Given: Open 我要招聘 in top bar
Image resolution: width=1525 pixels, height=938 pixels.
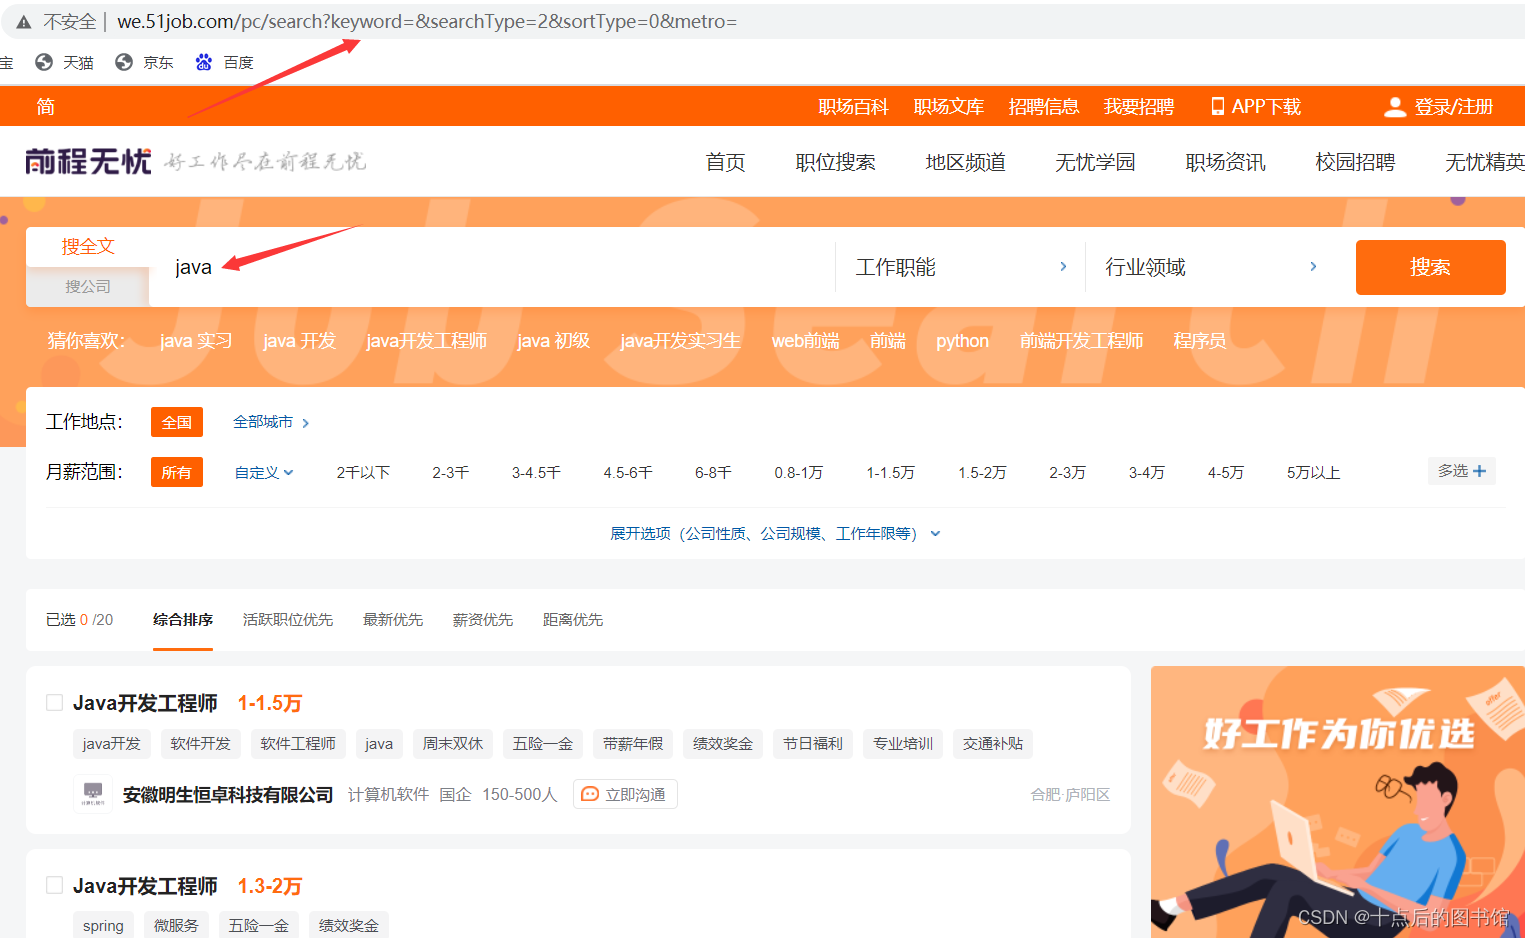Looking at the screenshot, I should pyautogui.click(x=1139, y=107).
